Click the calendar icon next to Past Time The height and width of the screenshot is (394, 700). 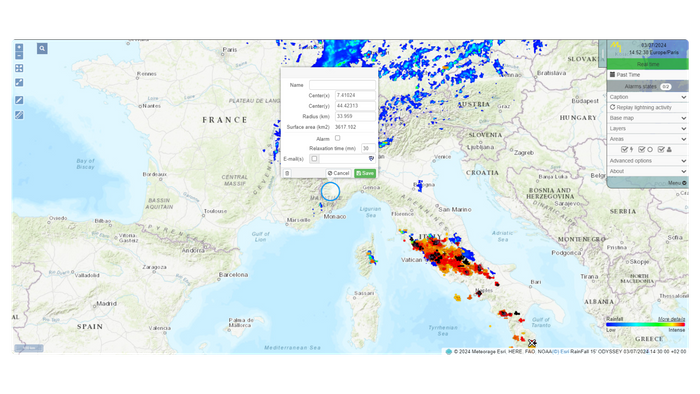pos(612,75)
